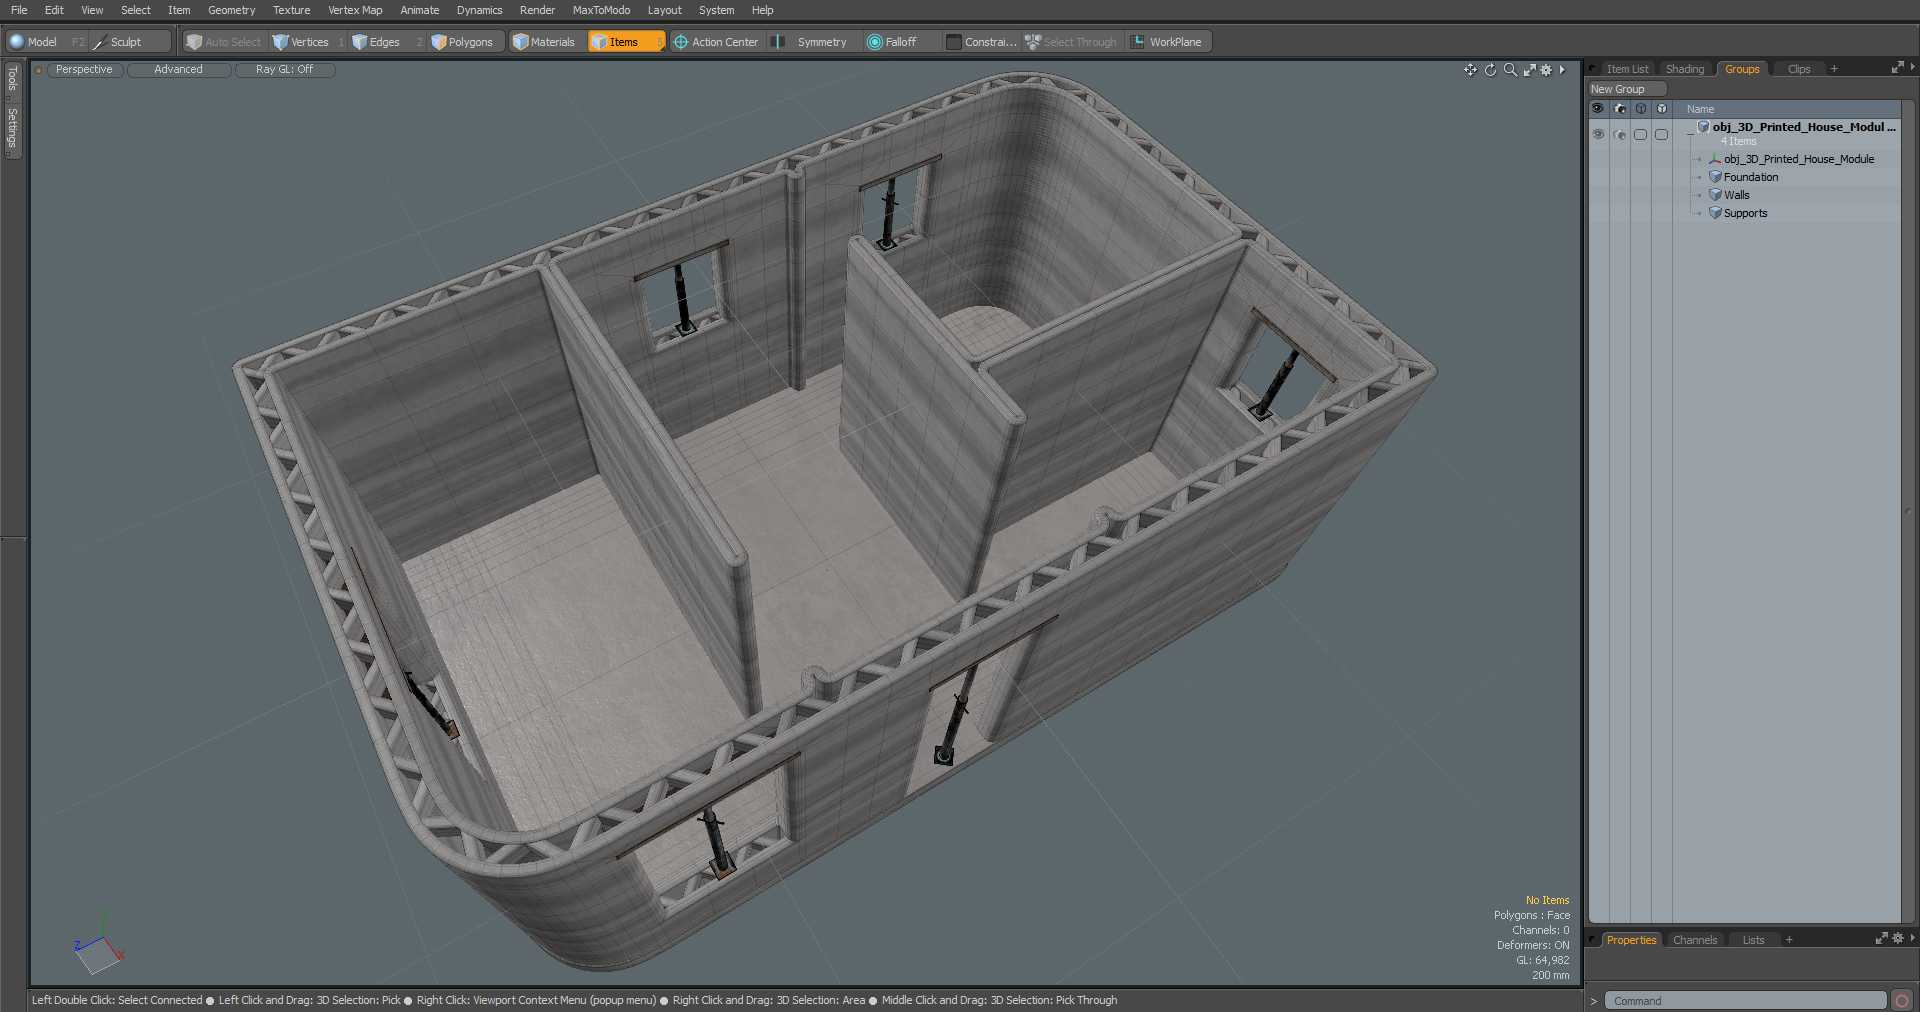Click the New Group button

click(x=1626, y=89)
